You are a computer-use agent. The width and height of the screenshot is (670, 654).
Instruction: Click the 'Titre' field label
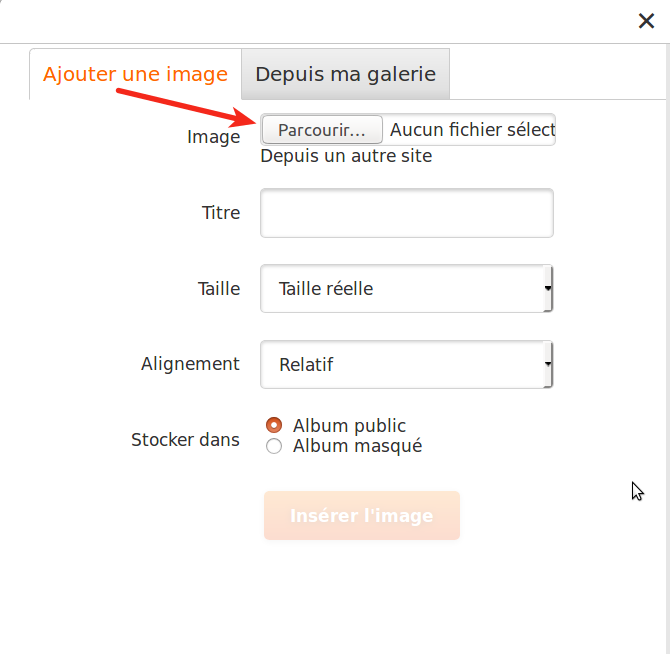tap(220, 213)
